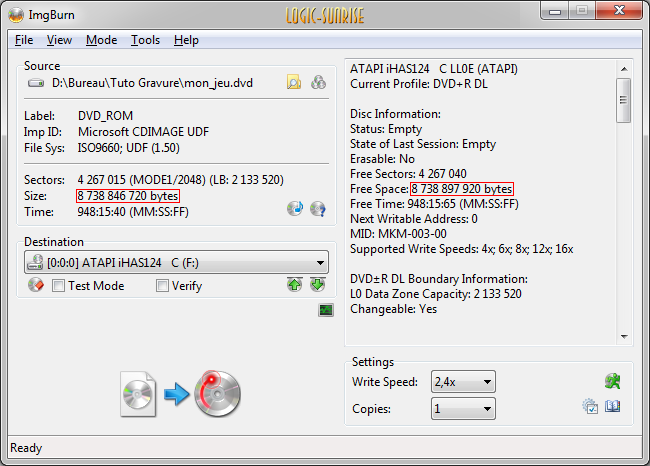Screen dimensions: 650x466
Task: Open the File menu
Action: 24,40
